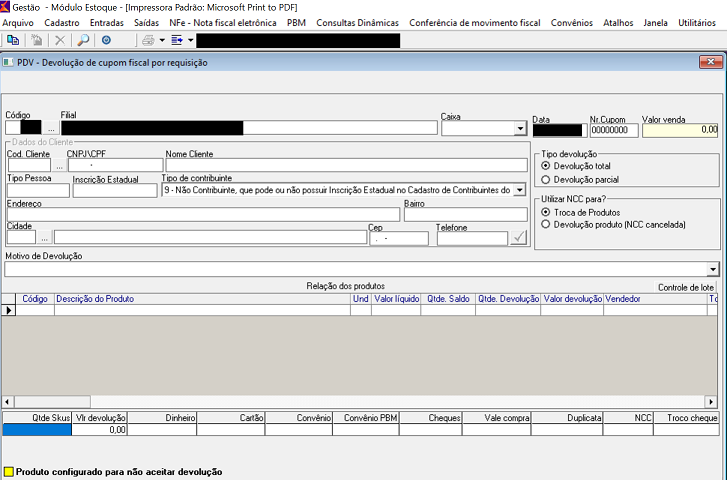Select the Devolução parcial radio option
This screenshot has width=727, height=480.
pos(545,180)
